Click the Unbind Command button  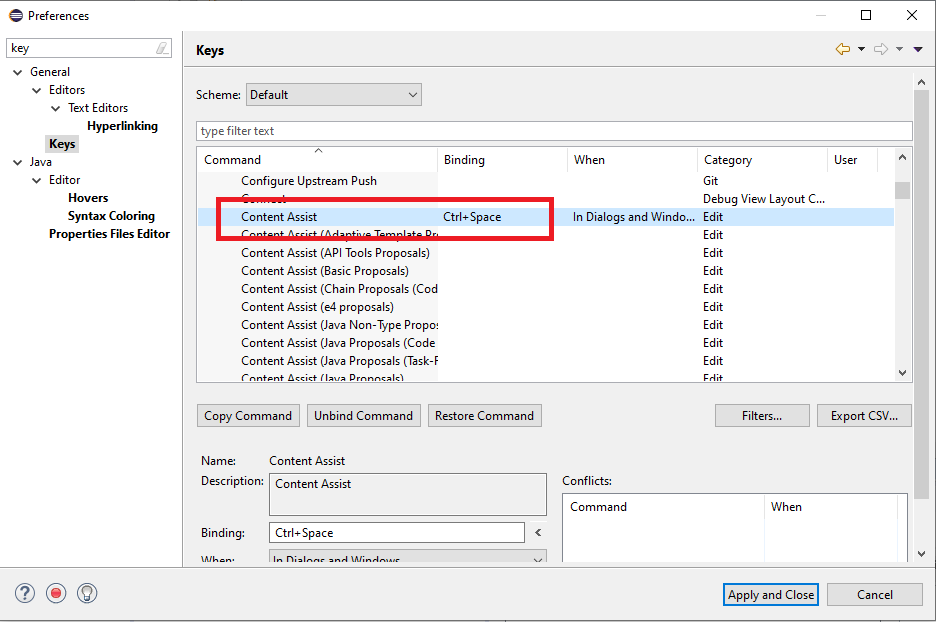[363, 416]
